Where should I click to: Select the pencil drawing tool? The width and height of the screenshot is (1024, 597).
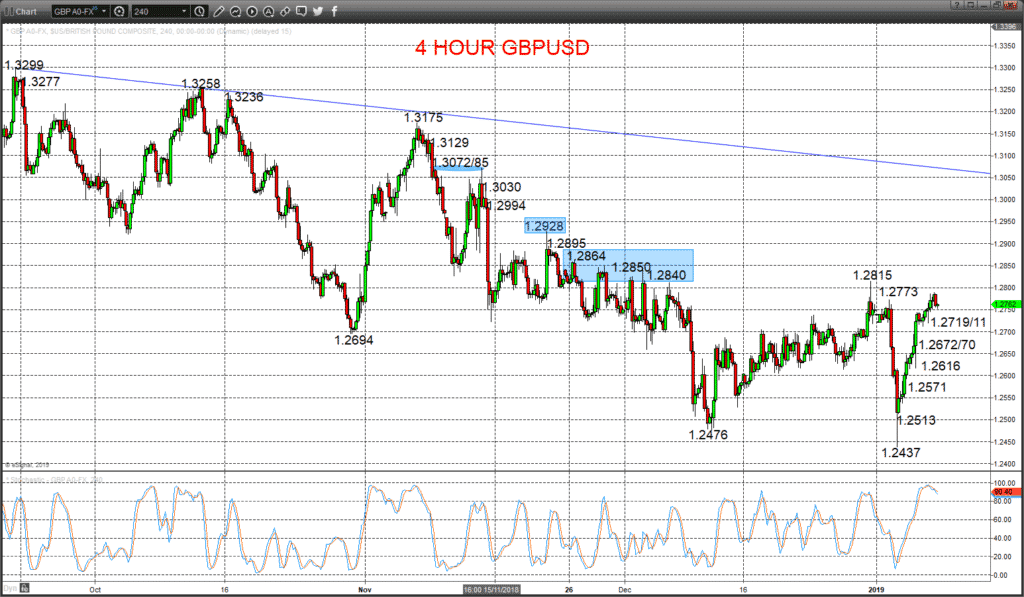219,11
